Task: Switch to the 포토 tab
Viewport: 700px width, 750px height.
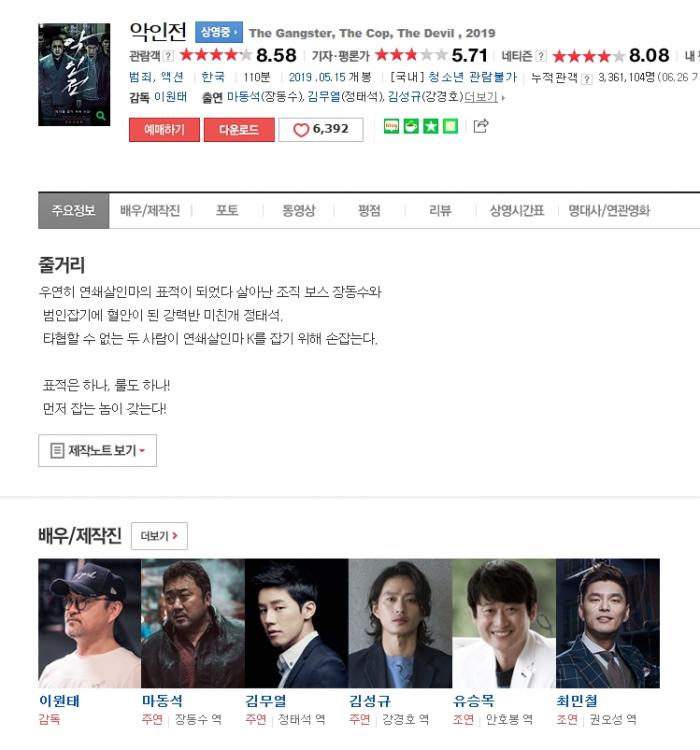Action: click(227, 211)
